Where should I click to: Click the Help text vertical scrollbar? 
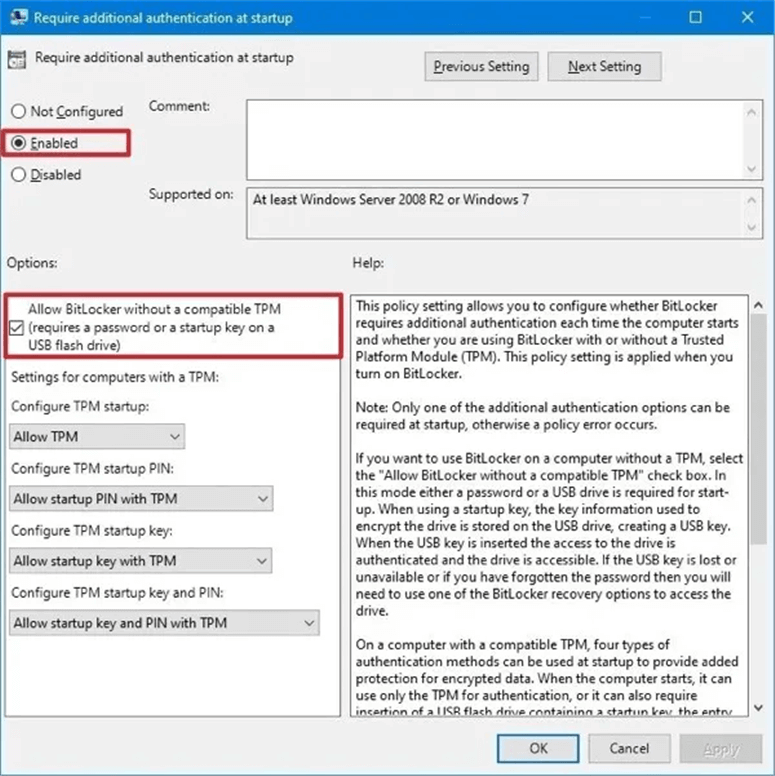[x=756, y=500]
